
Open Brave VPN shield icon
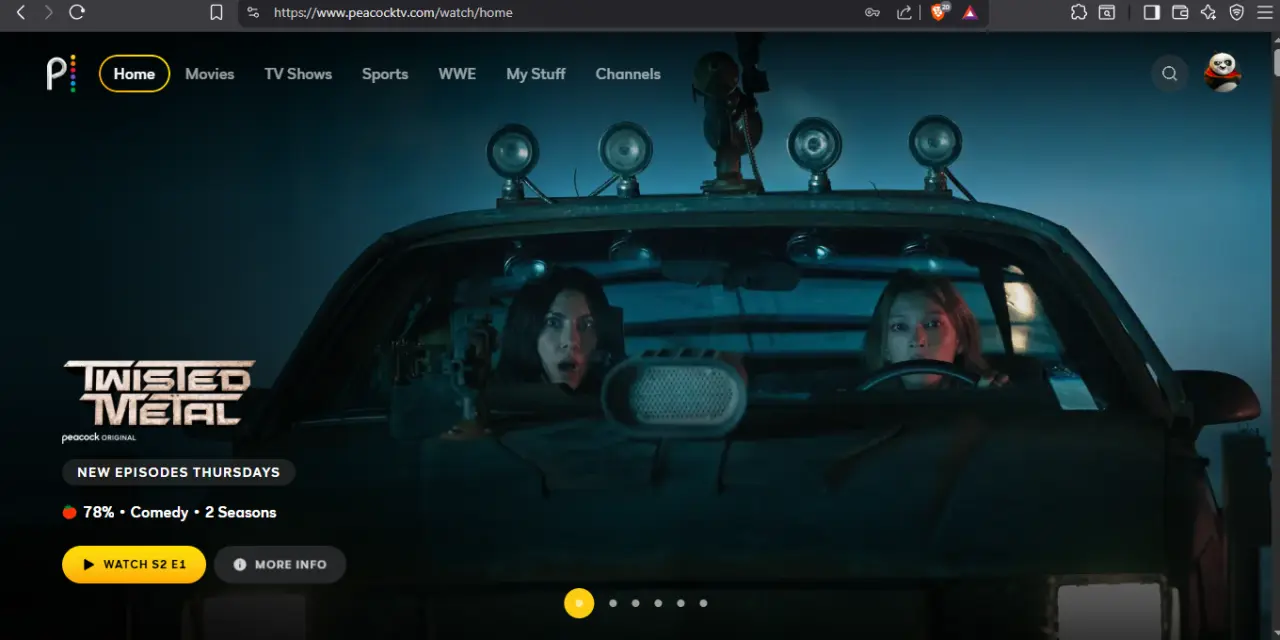tap(1237, 12)
